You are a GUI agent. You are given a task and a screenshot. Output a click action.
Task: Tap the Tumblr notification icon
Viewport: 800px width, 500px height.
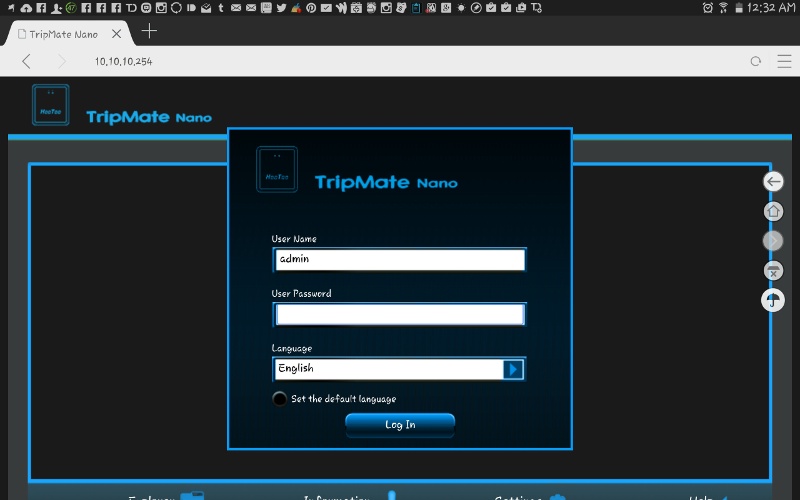(x=221, y=8)
